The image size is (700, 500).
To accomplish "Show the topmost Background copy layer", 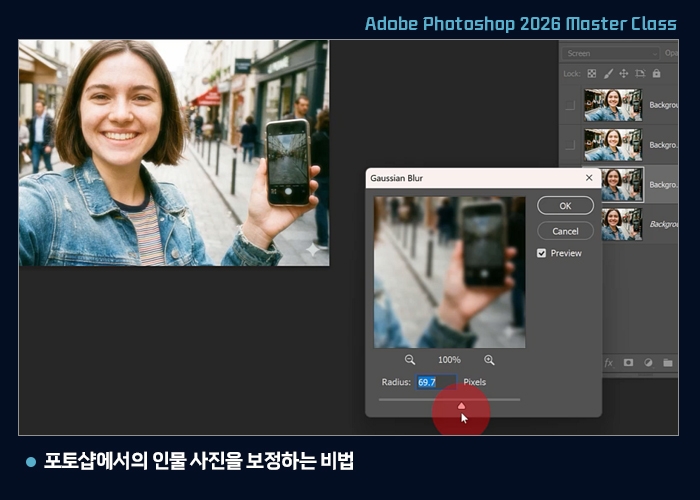I will [570, 105].
